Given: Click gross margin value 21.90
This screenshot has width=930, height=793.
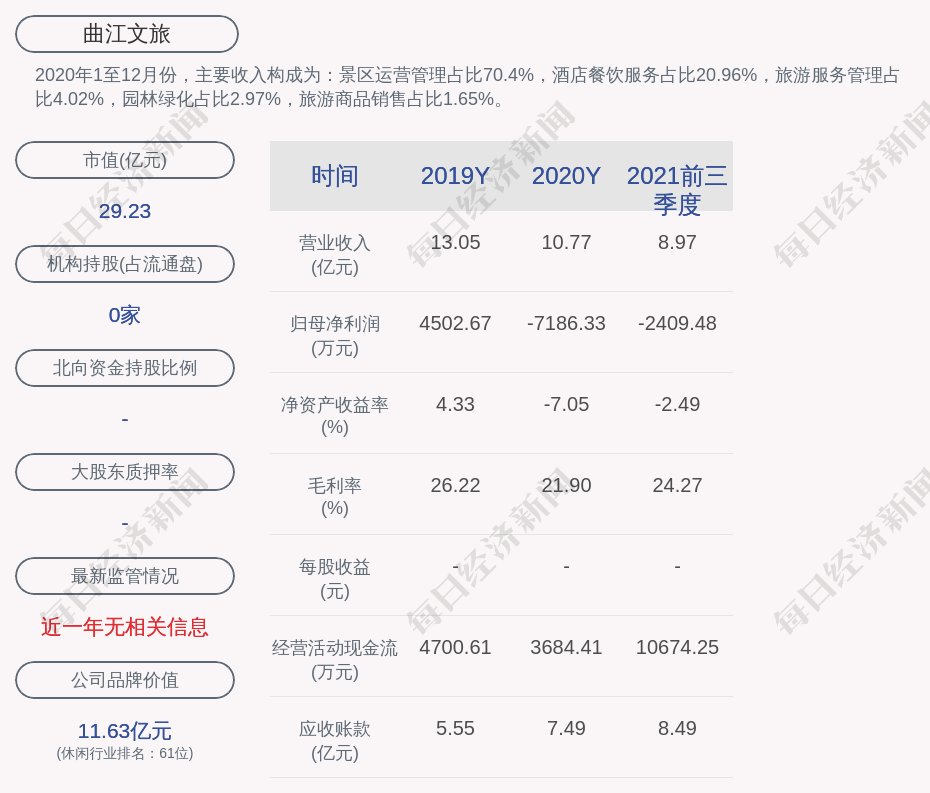Looking at the screenshot, I should pyautogui.click(x=566, y=485).
